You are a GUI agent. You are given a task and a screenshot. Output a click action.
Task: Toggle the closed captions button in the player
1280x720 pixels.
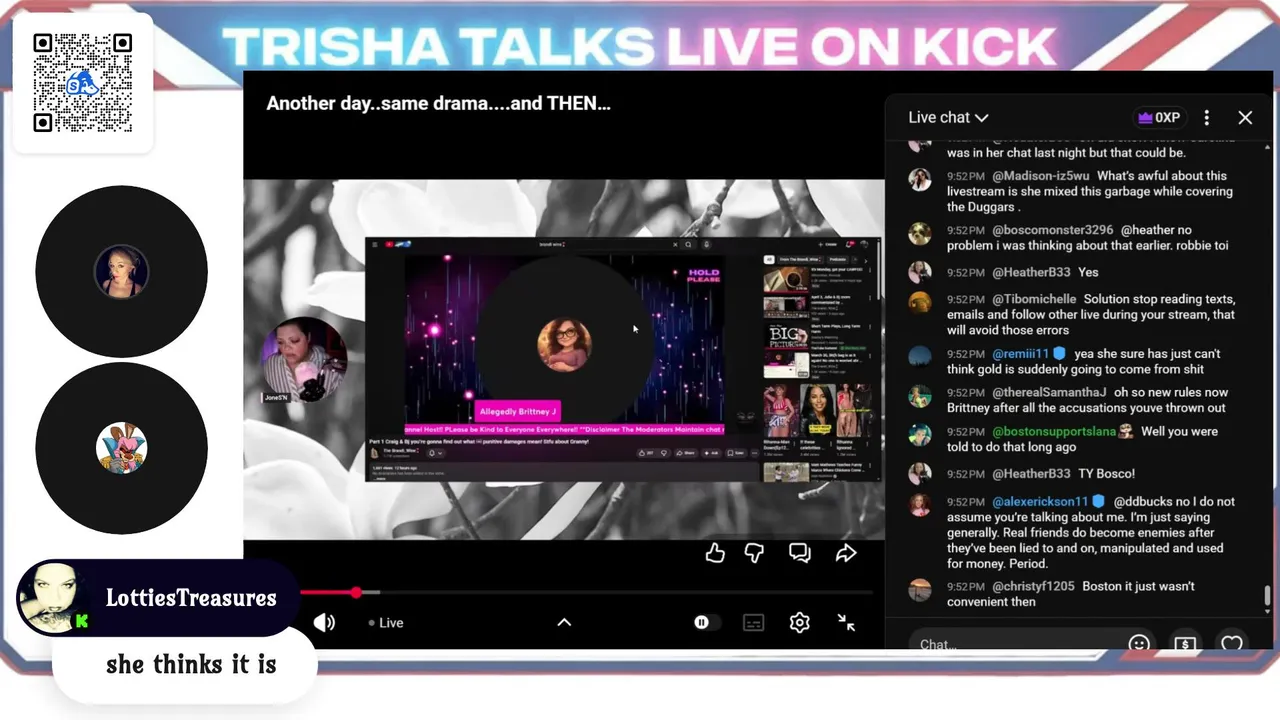tap(754, 622)
